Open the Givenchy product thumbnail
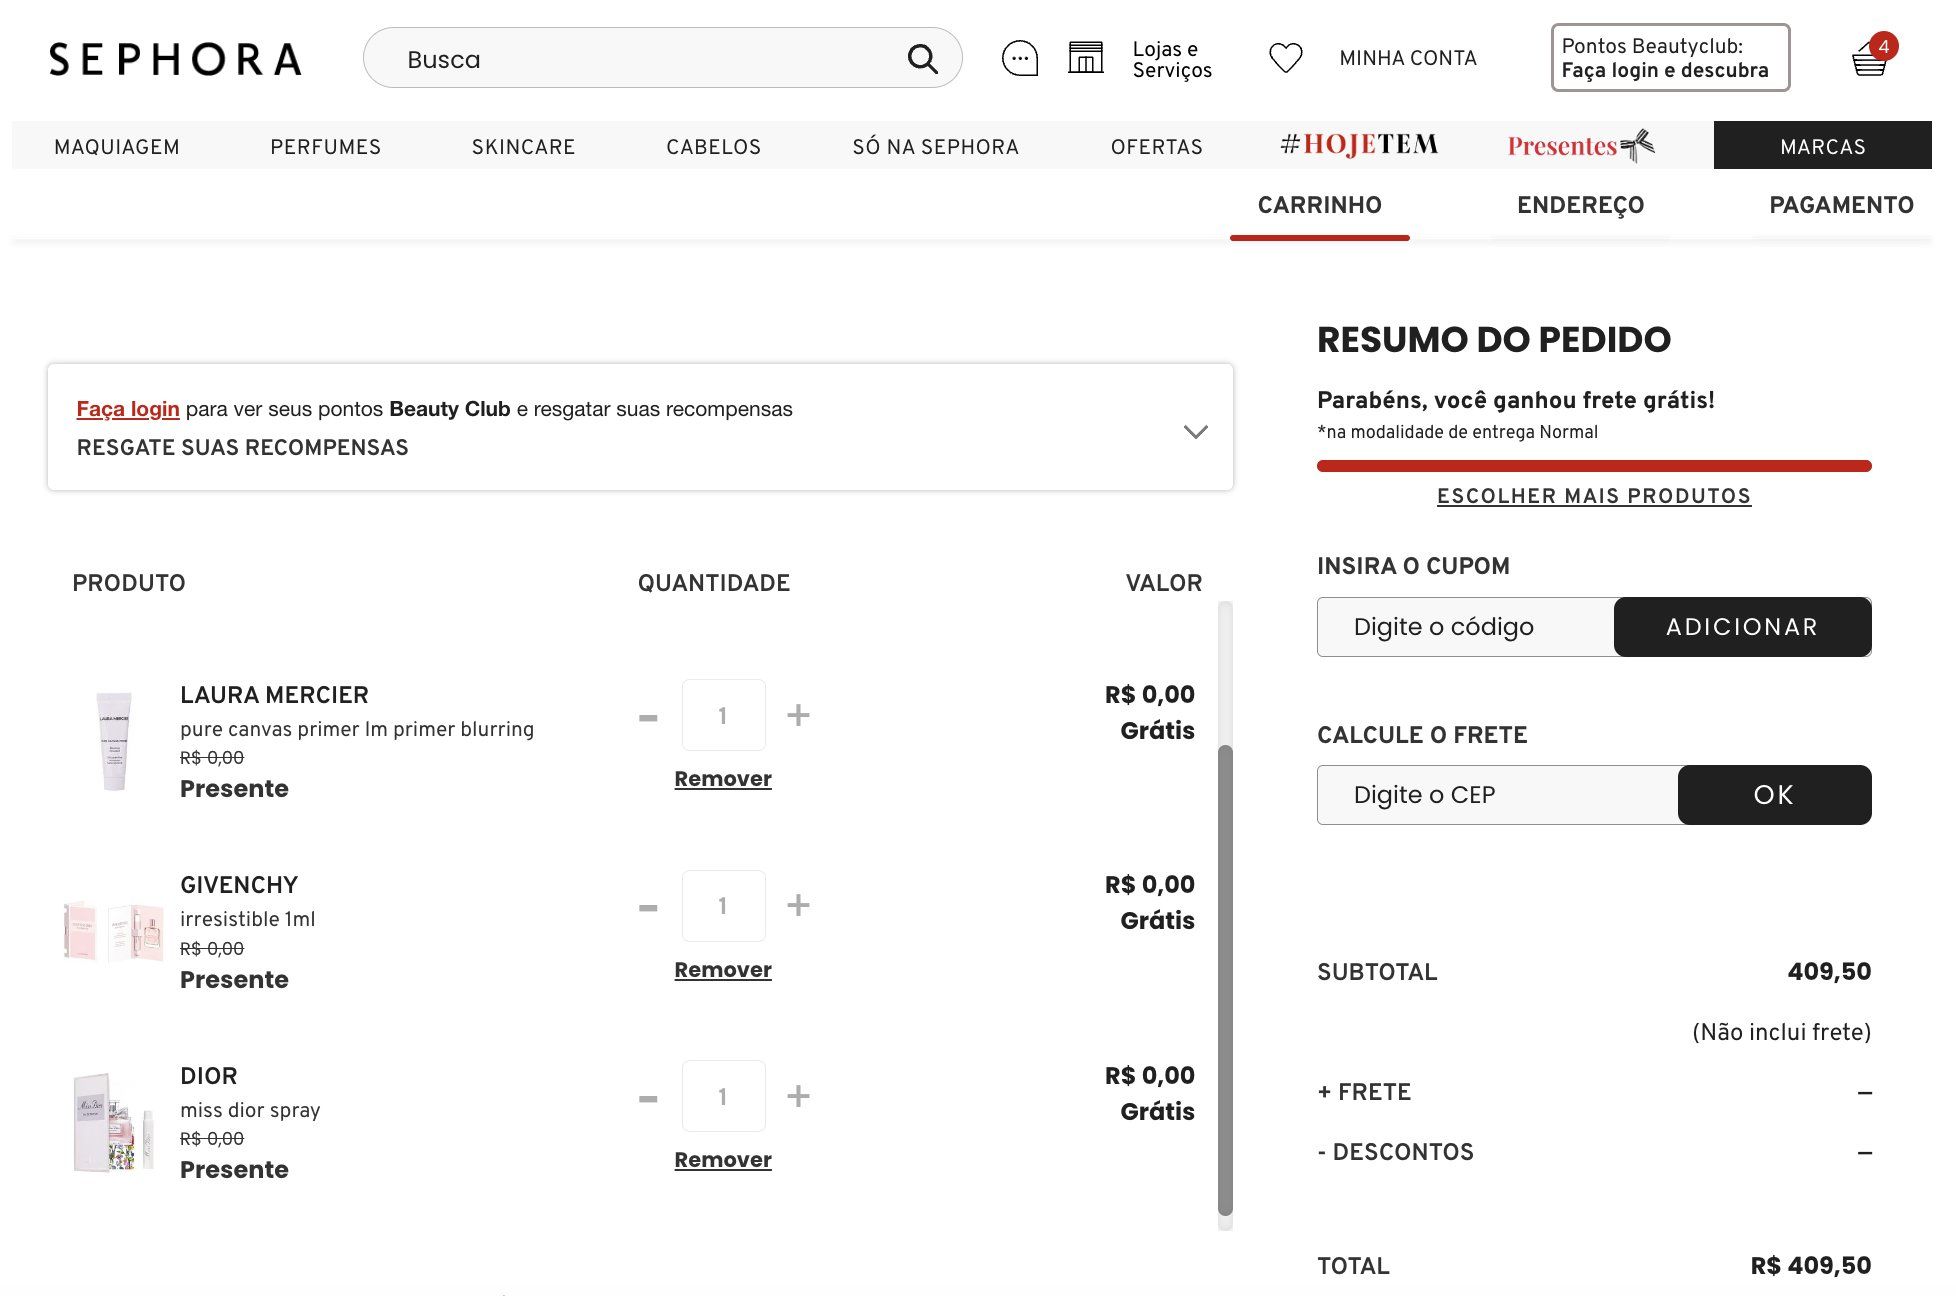Viewport: 1956px width, 1296px height. point(113,931)
